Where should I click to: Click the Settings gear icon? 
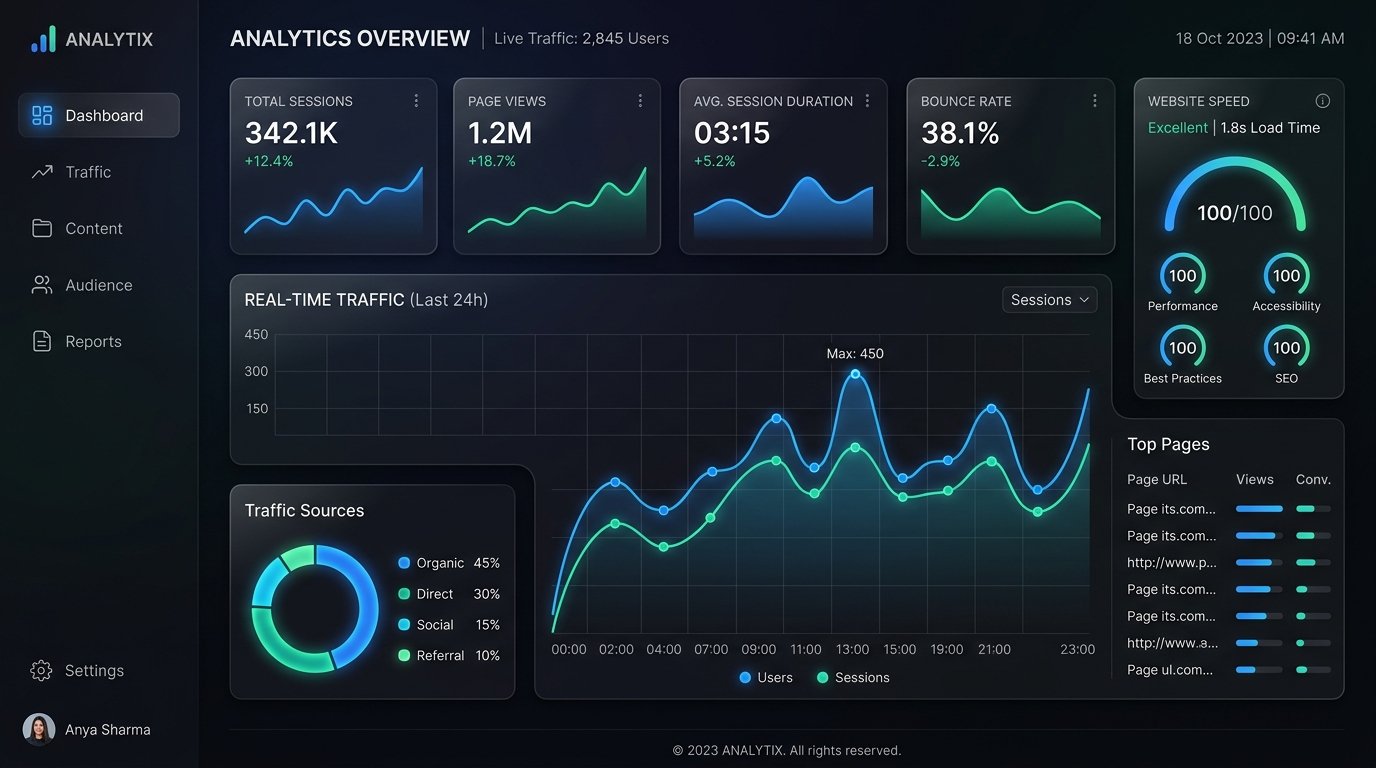(41, 671)
